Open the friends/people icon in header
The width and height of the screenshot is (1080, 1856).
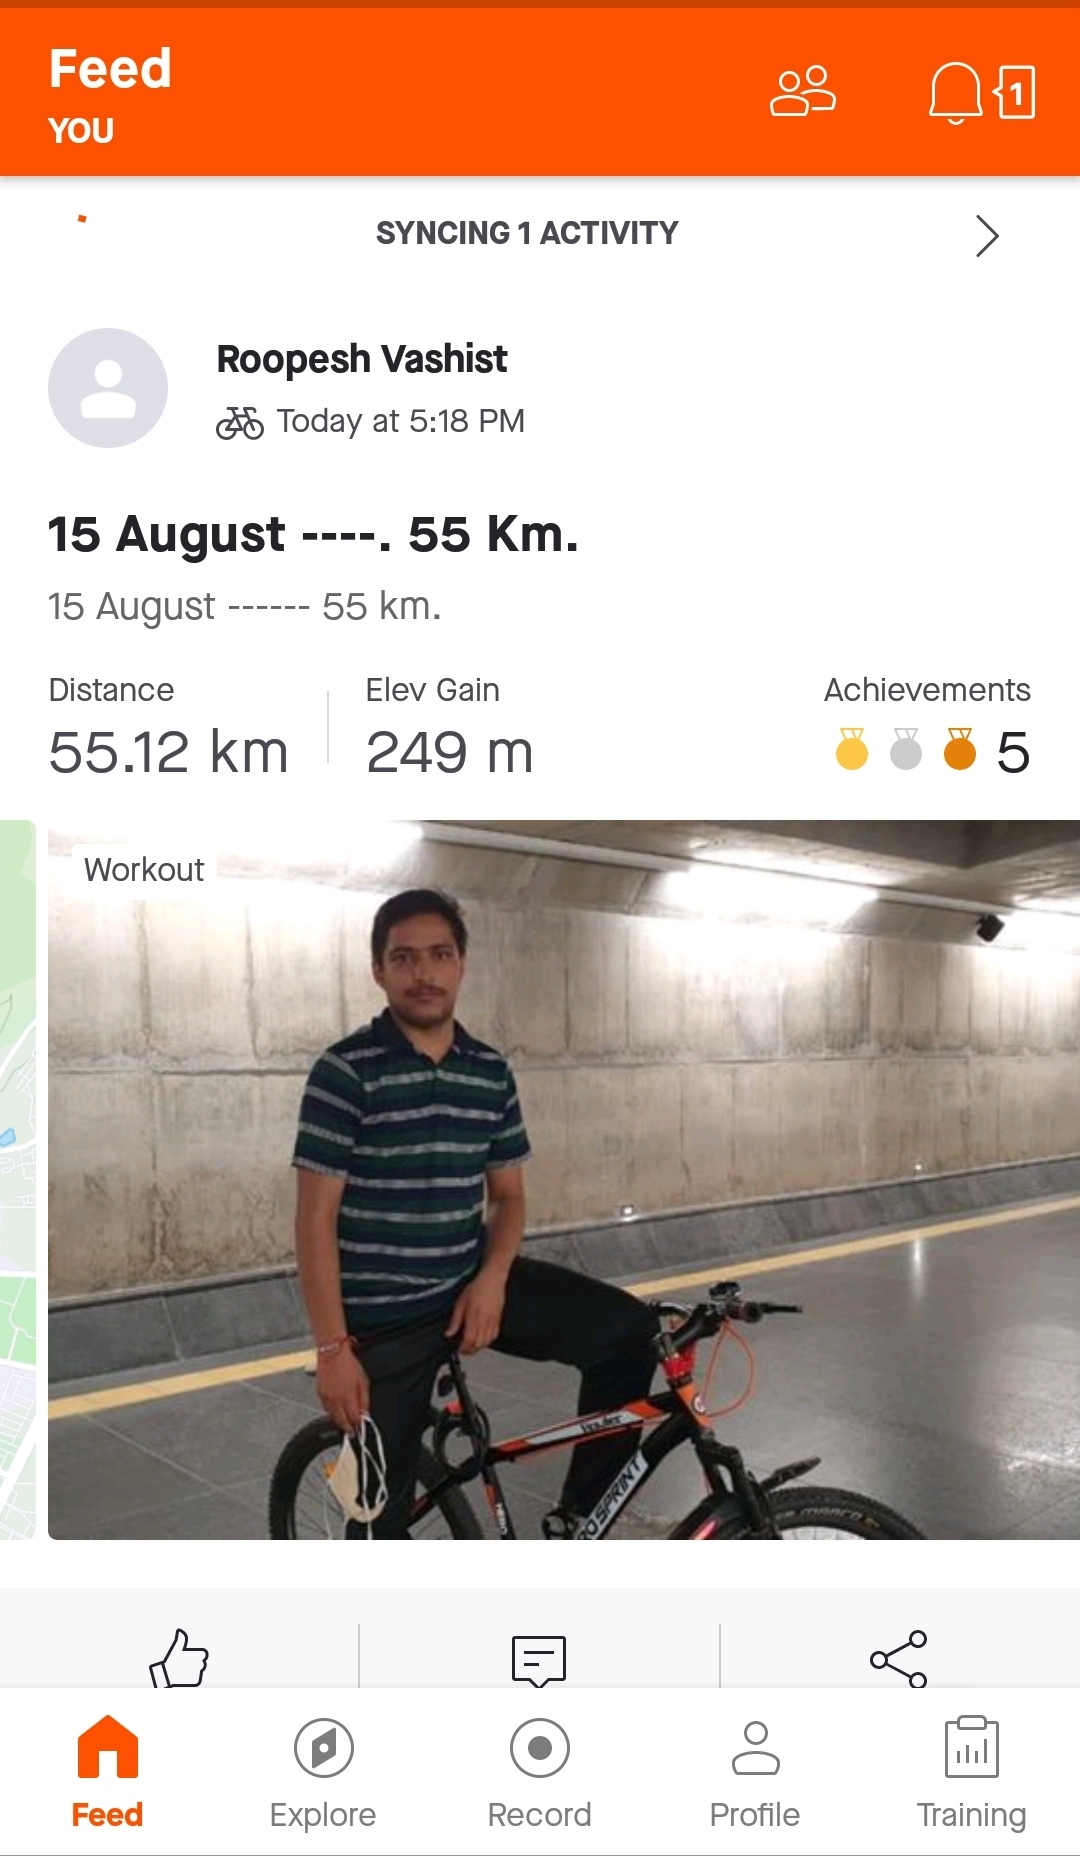click(x=803, y=92)
